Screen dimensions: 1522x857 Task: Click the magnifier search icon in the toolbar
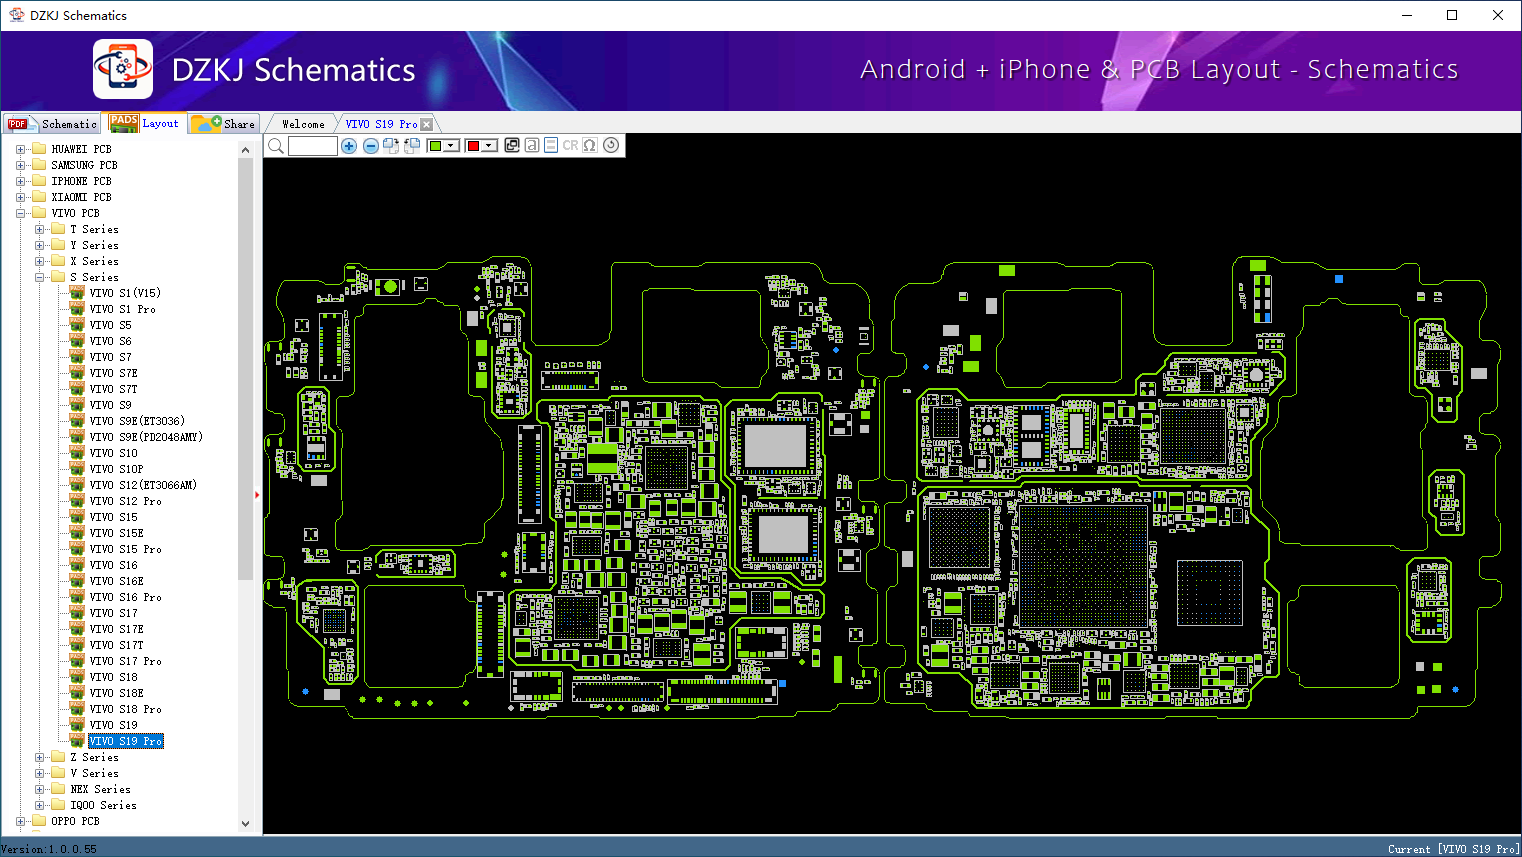(276, 146)
